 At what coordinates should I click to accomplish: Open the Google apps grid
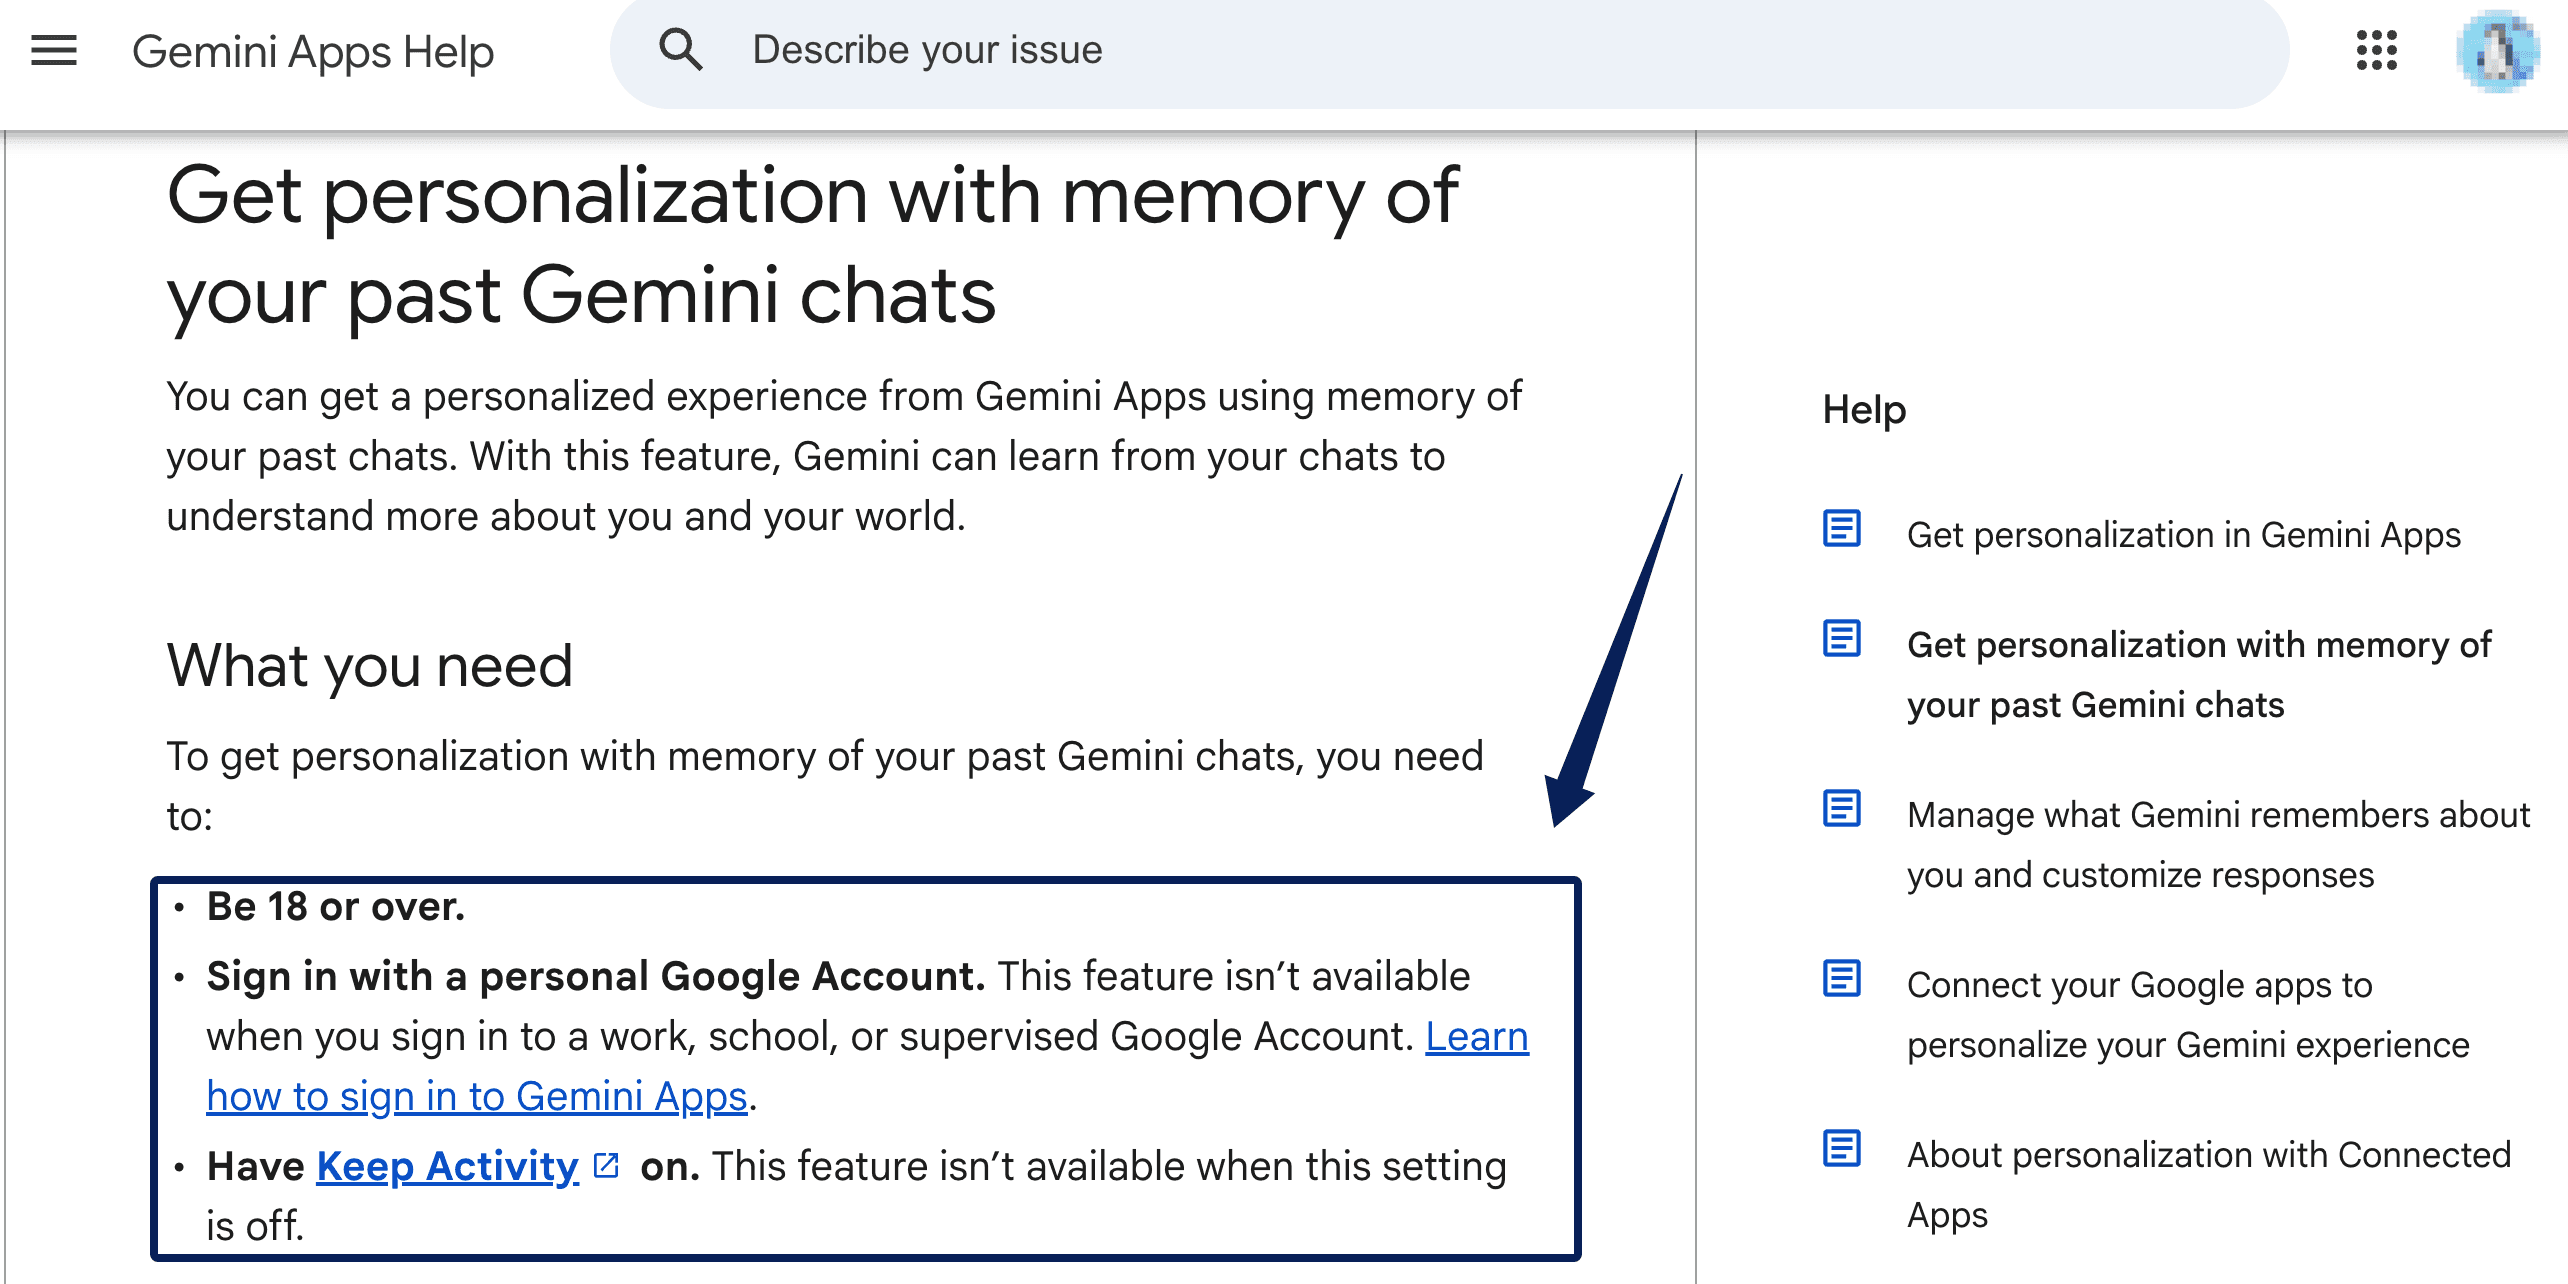click(x=2376, y=50)
